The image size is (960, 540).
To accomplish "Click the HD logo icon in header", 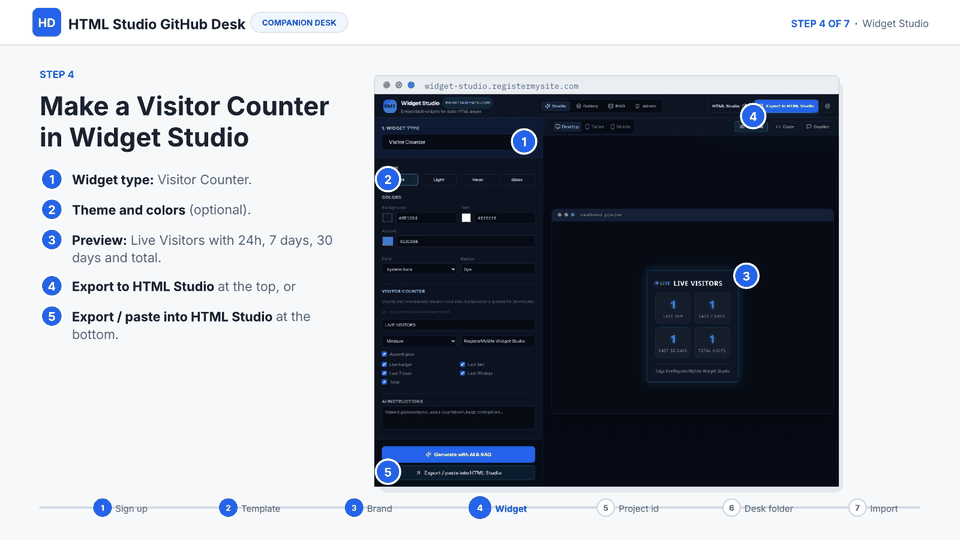I will point(47,23).
